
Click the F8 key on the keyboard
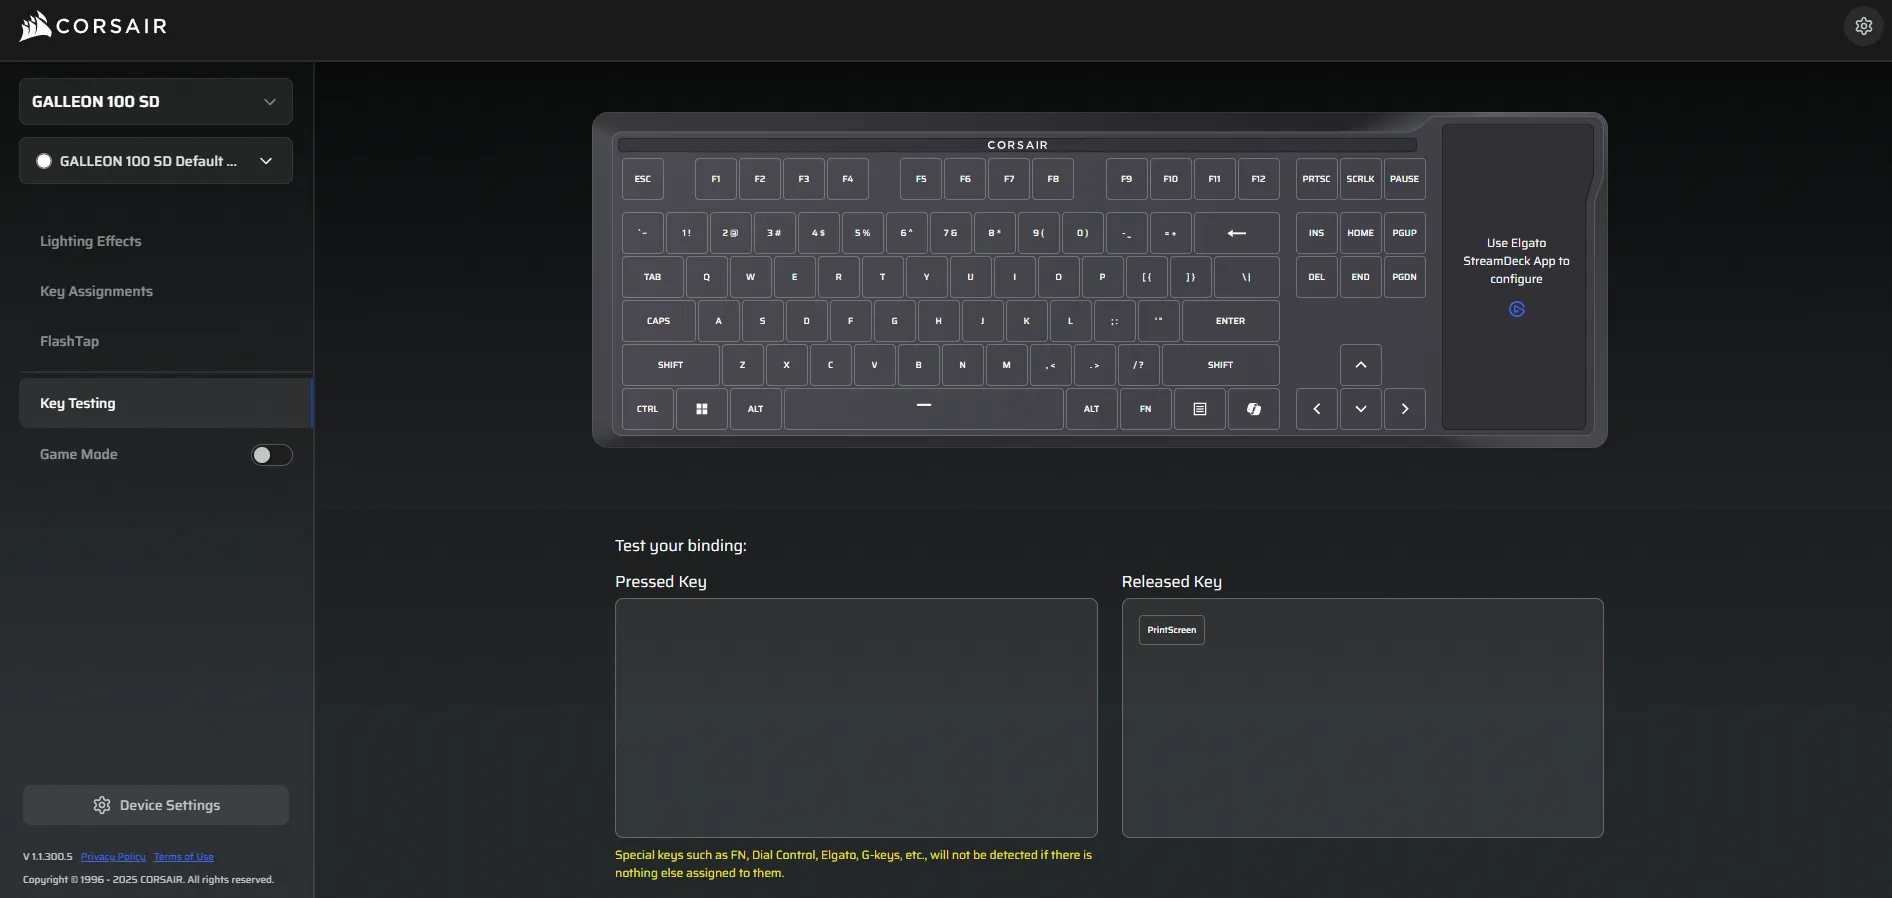pyautogui.click(x=1053, y=179)
